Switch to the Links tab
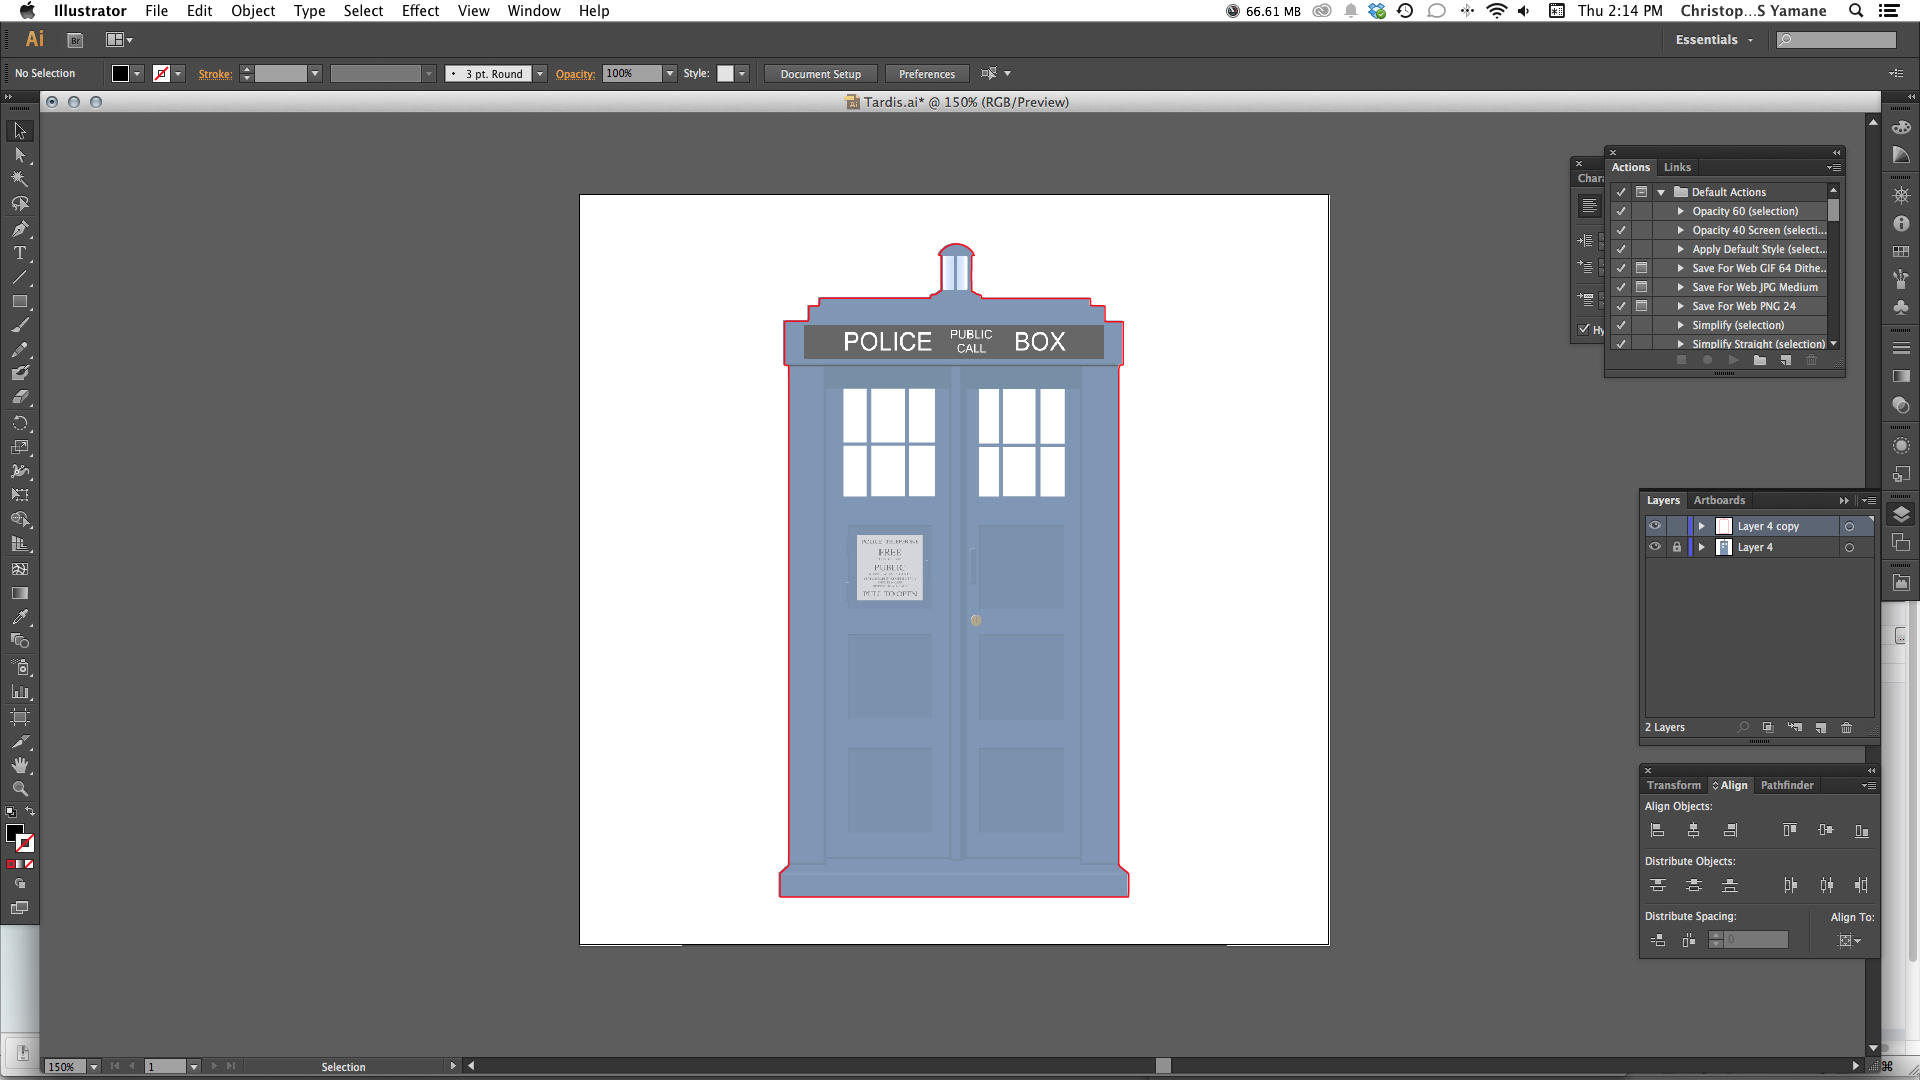Viewport: 1920px width, 1080px height. coord(1677,167)
